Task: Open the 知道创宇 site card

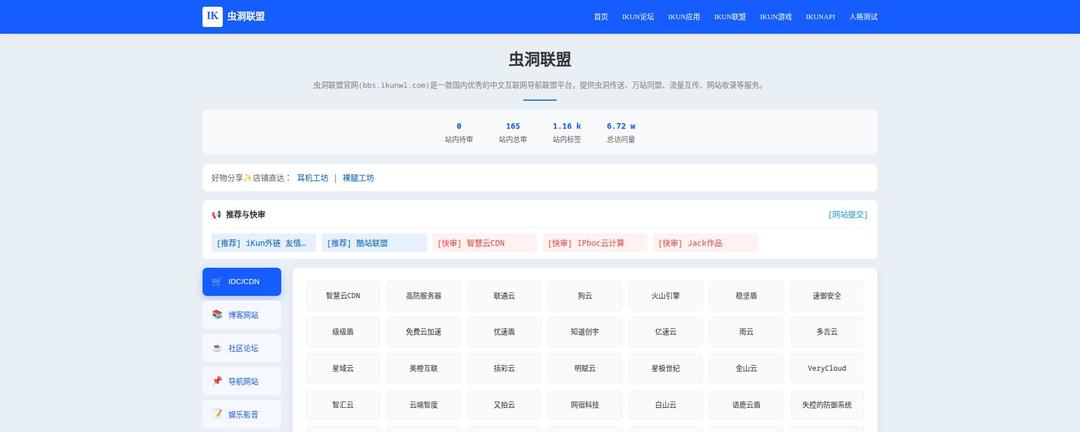Action: pyautogui.click(x=585, y=332)
